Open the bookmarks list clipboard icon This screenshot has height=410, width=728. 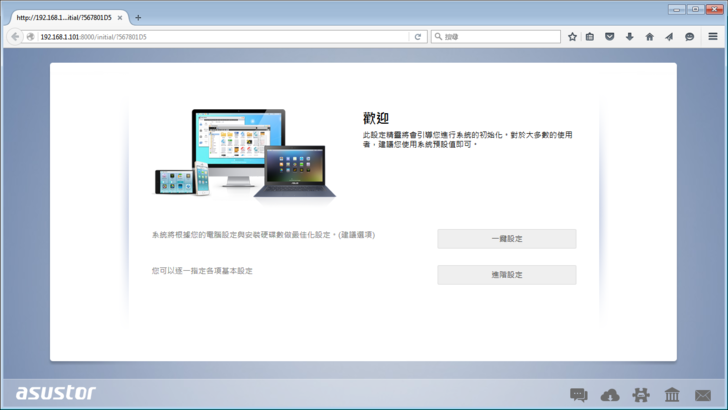coord(590,37)
